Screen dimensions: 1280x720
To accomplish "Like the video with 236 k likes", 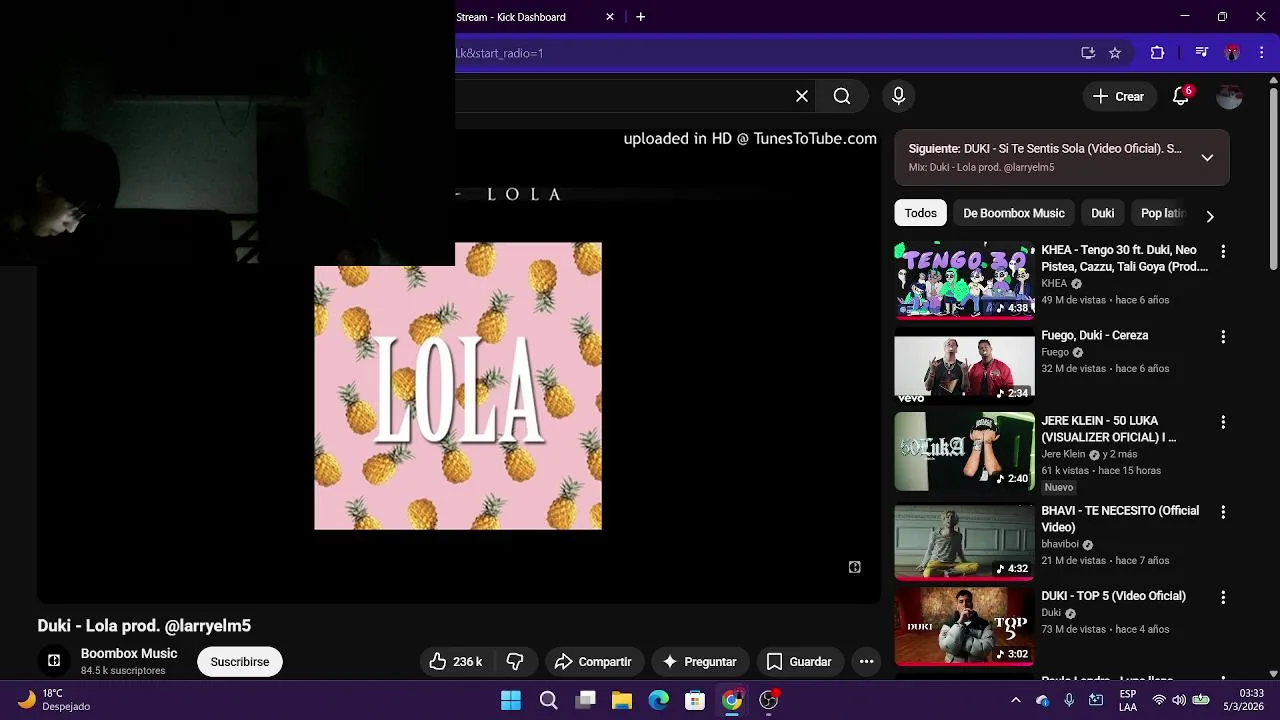I will pos(455,662).
